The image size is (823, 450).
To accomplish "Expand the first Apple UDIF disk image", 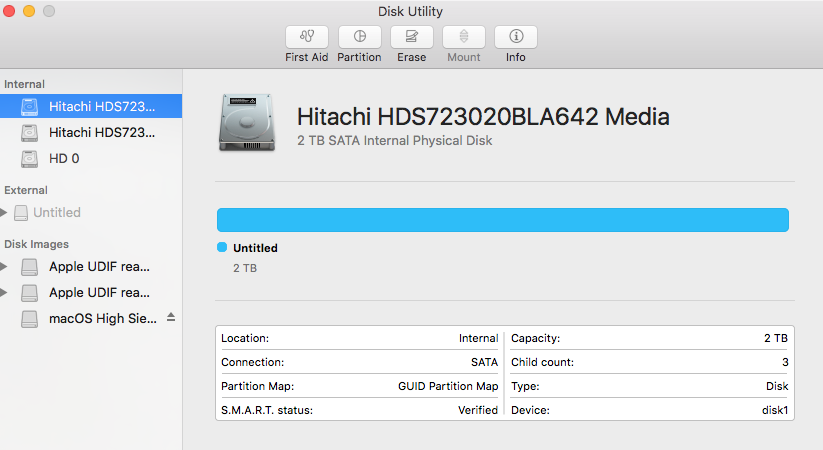I will click(4, 266).
